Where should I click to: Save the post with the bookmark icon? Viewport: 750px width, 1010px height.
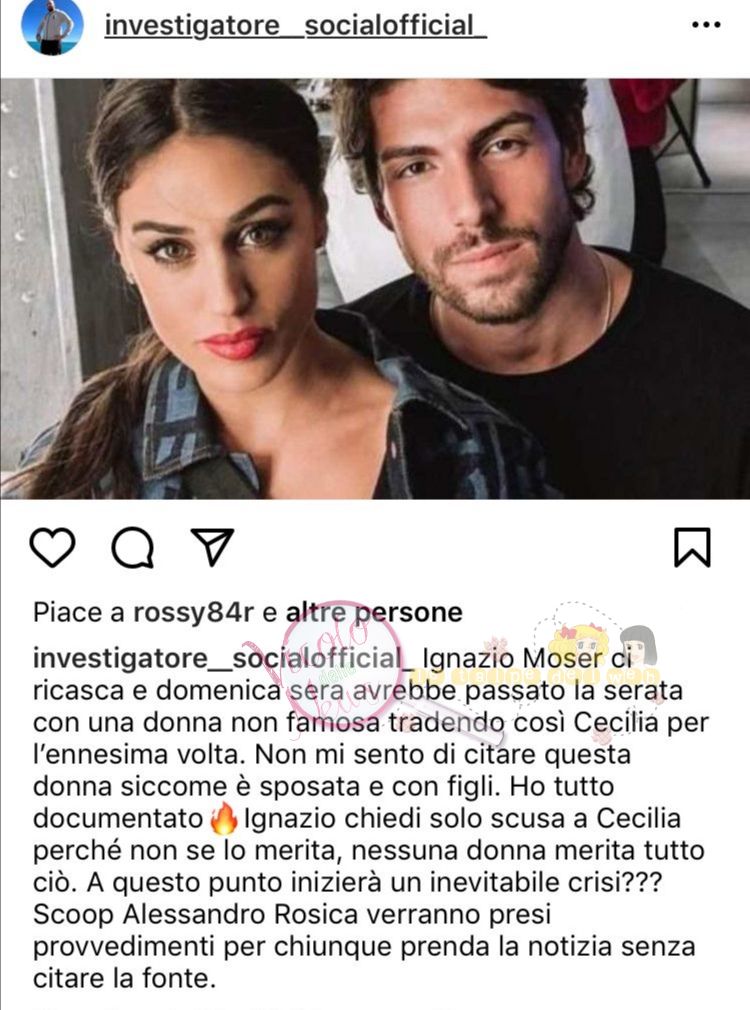(x=692, y=548)
